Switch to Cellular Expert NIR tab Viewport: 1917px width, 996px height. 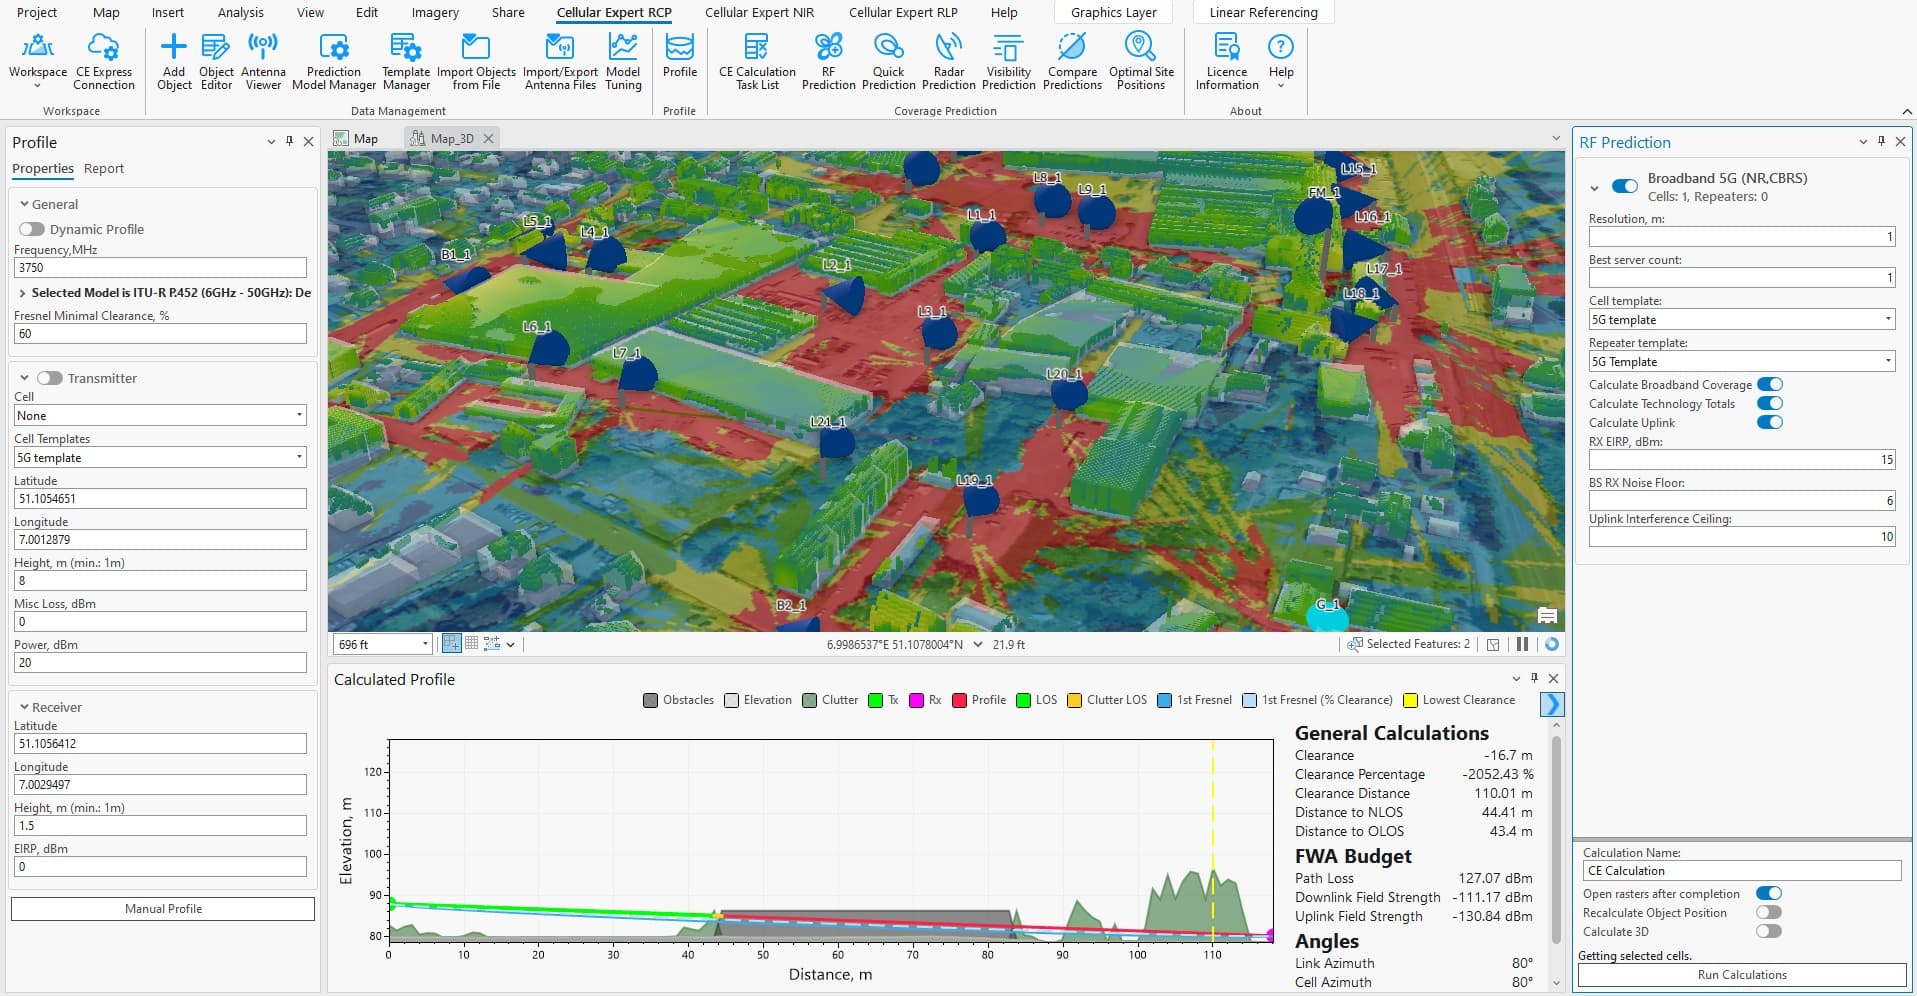click(x=759, y=13)
